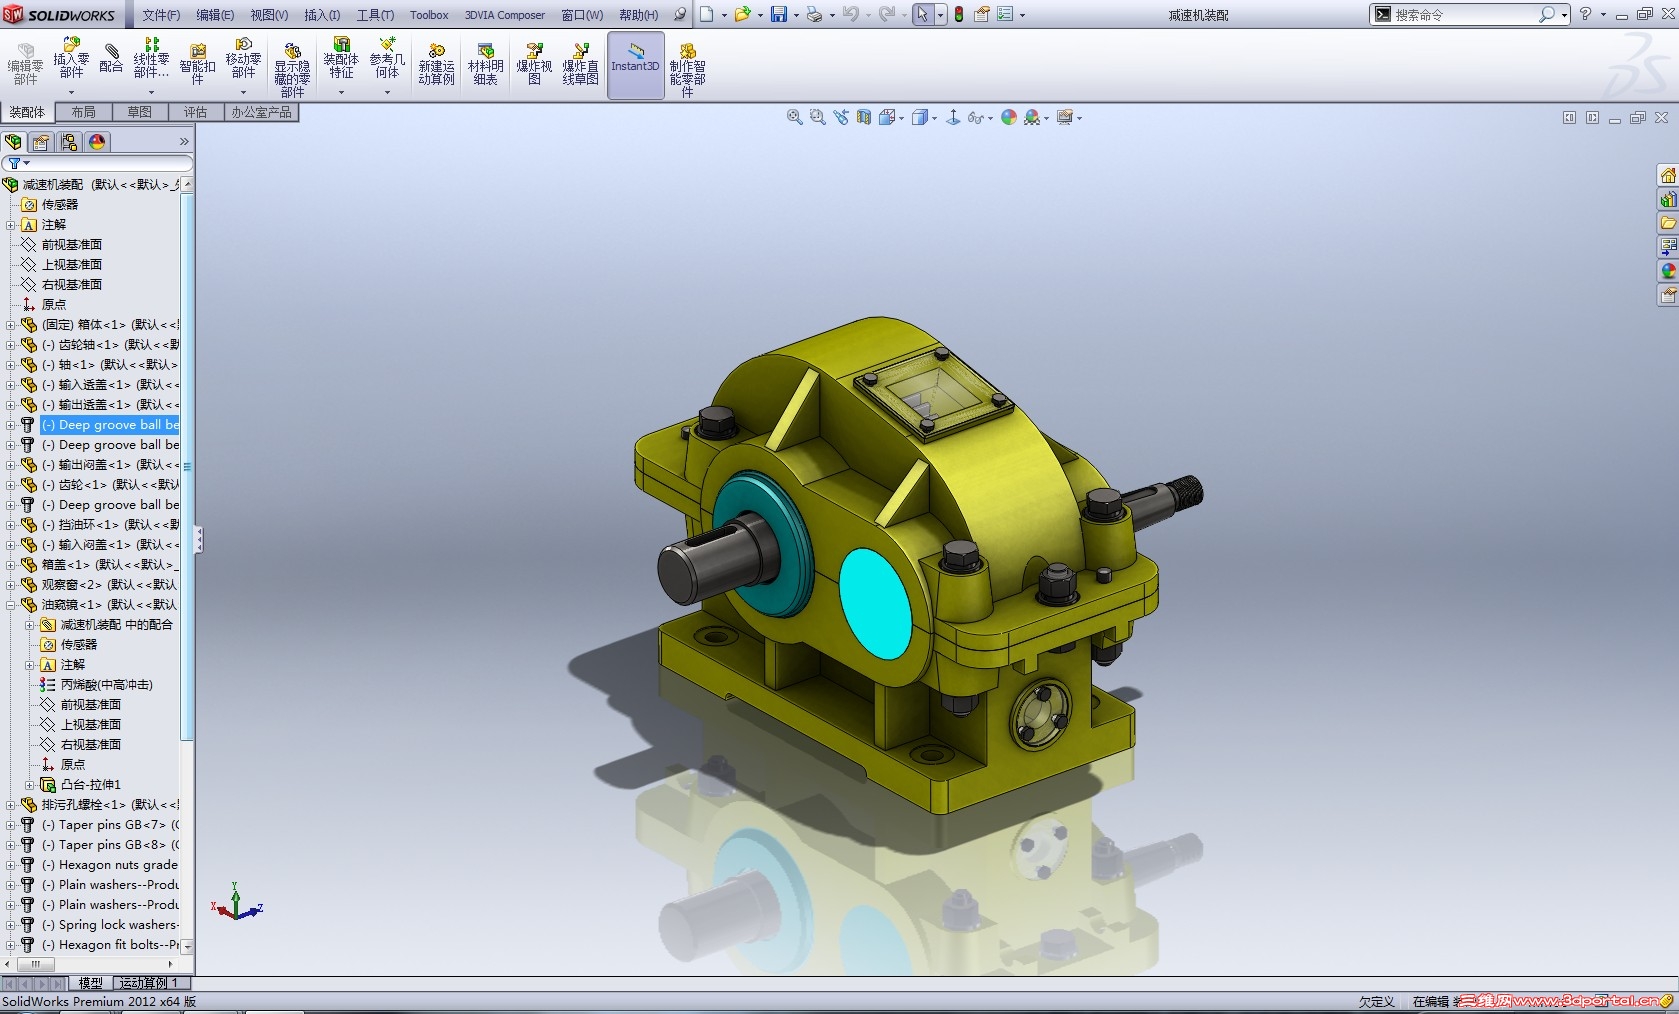This screenshot has width=1679, height=1014.
Task: Click the Rebuild traffic light icon
Action: 959,14
